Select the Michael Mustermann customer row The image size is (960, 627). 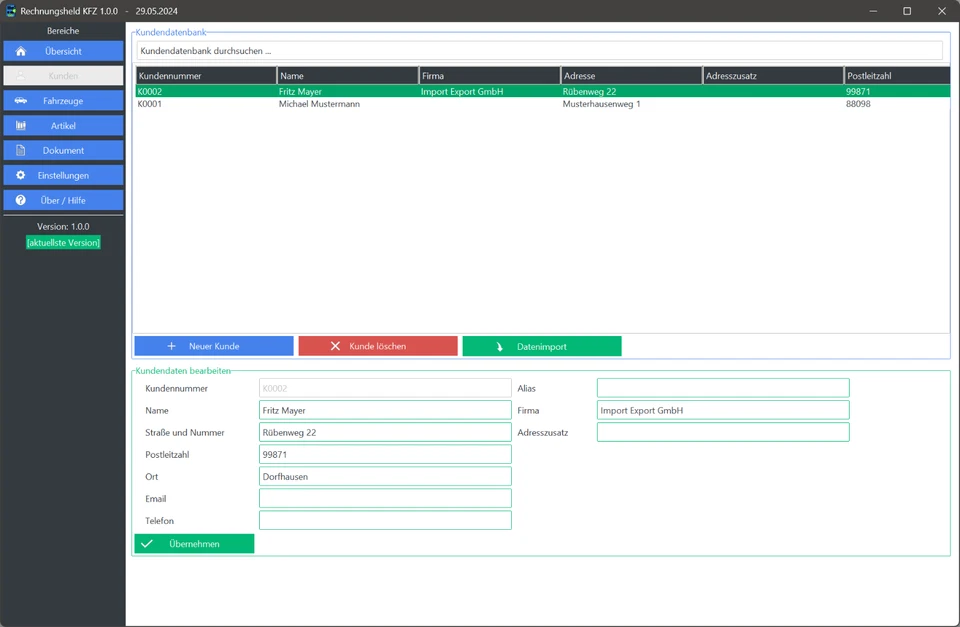click(319, 104)
